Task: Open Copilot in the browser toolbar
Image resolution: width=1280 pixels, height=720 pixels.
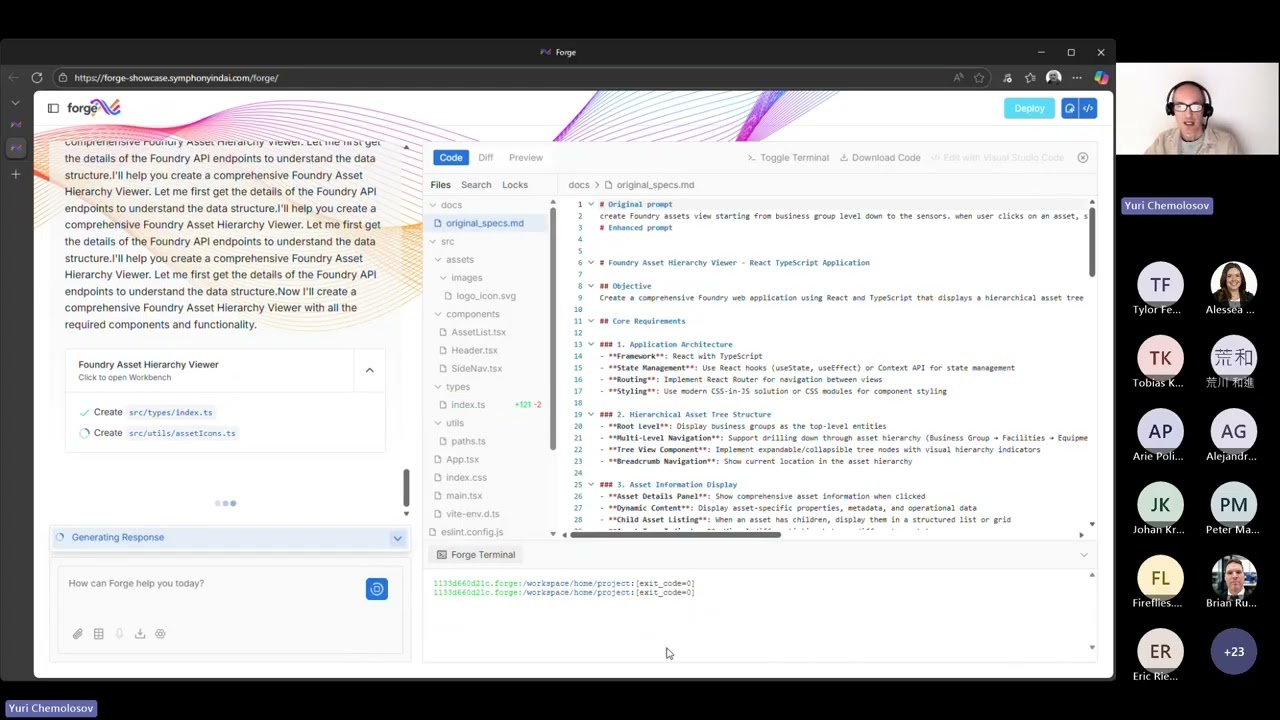Action: (x=1101, y=77)
